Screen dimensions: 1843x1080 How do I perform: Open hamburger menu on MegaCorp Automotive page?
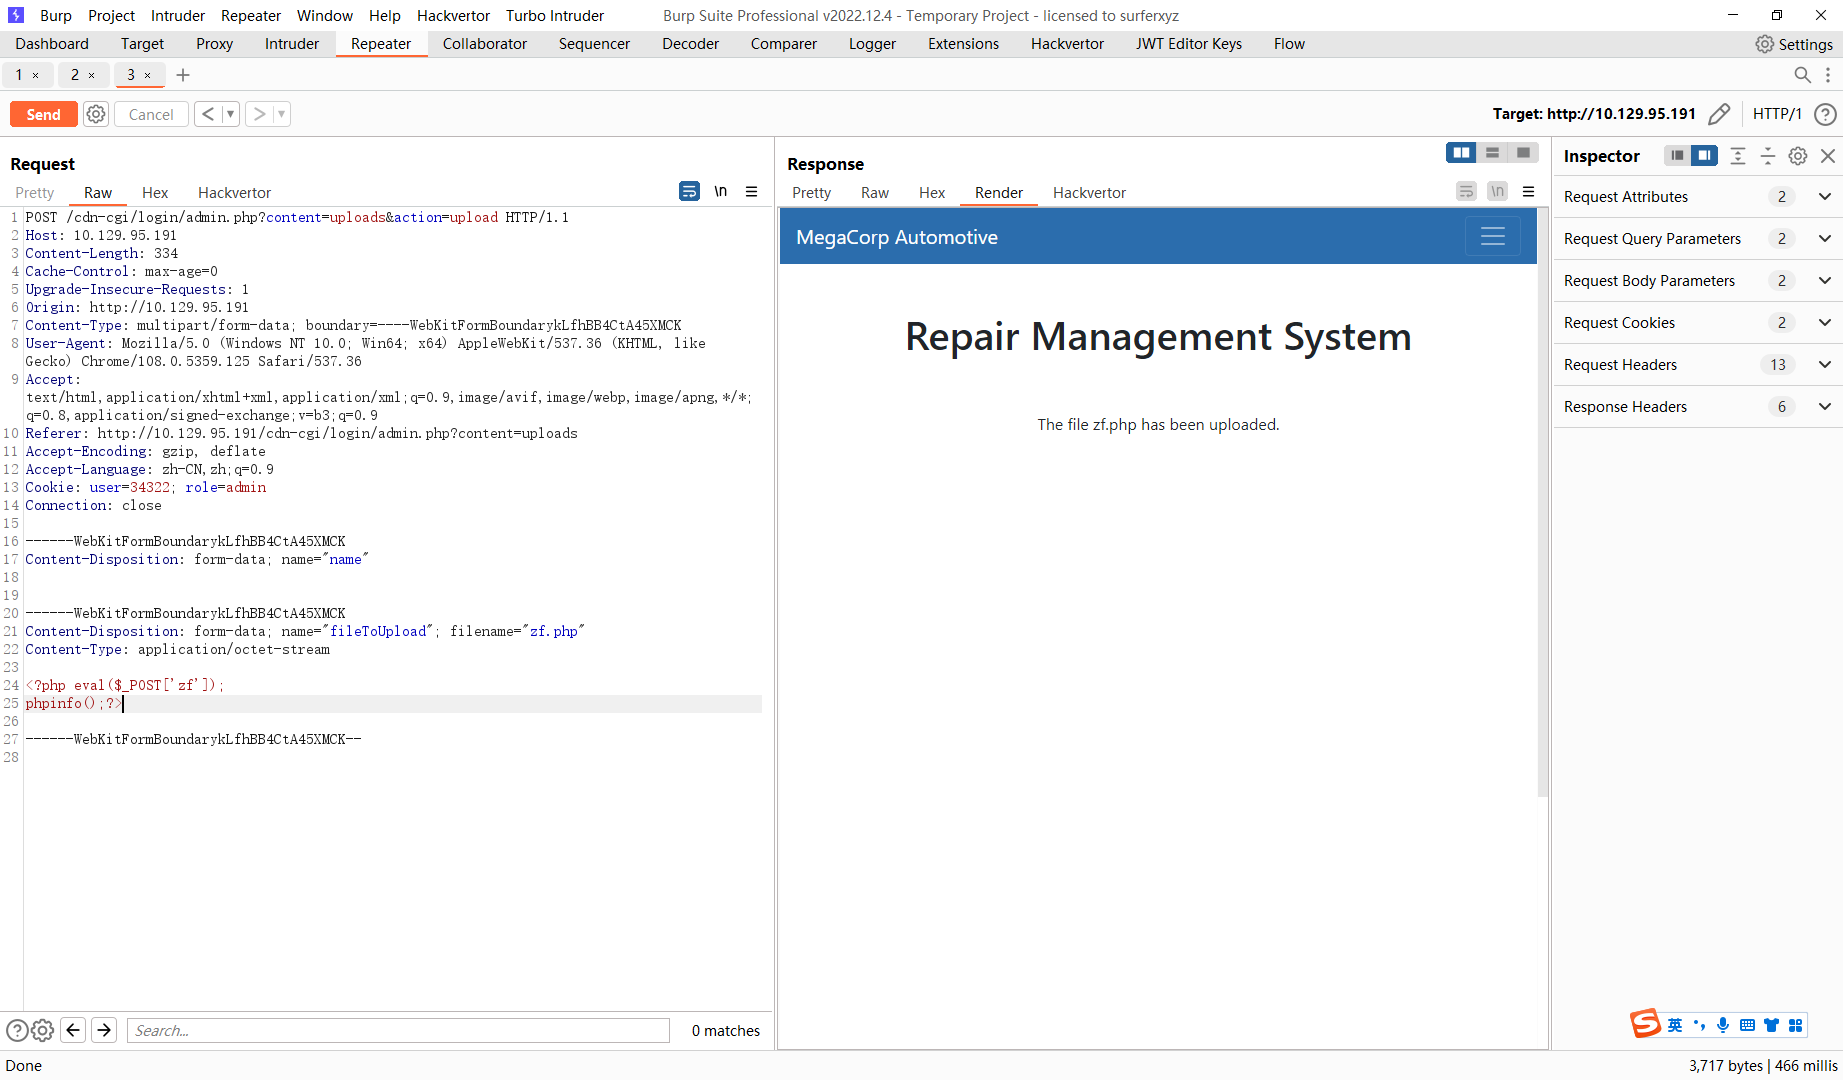[x=1493, y=236]
